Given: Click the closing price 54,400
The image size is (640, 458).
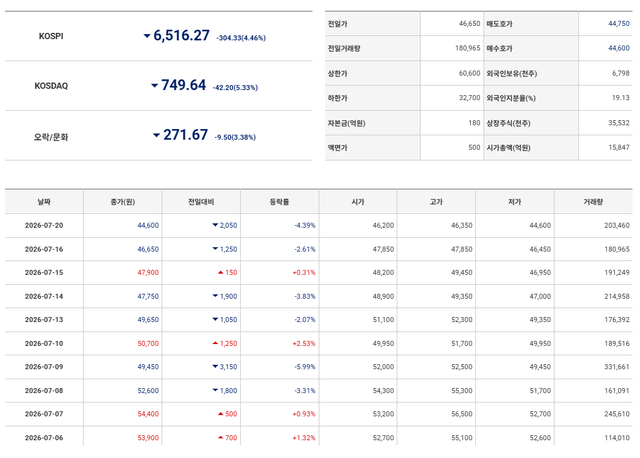Looking at the screenshot, I should (x=148, y=414).
